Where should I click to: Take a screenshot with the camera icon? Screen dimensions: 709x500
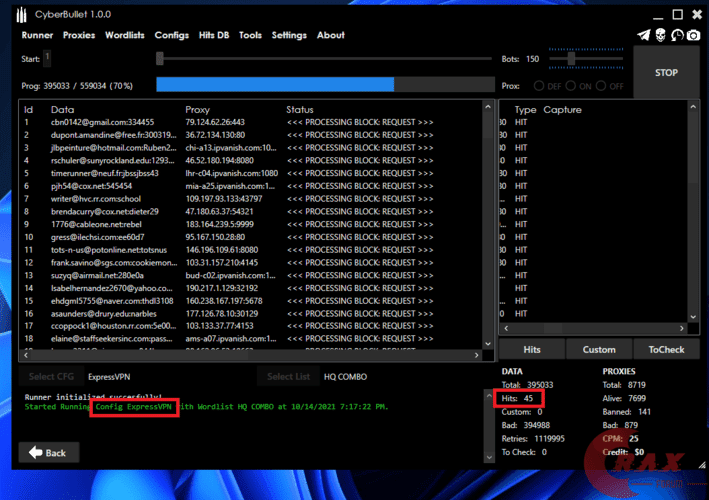(x=693, y=36)
